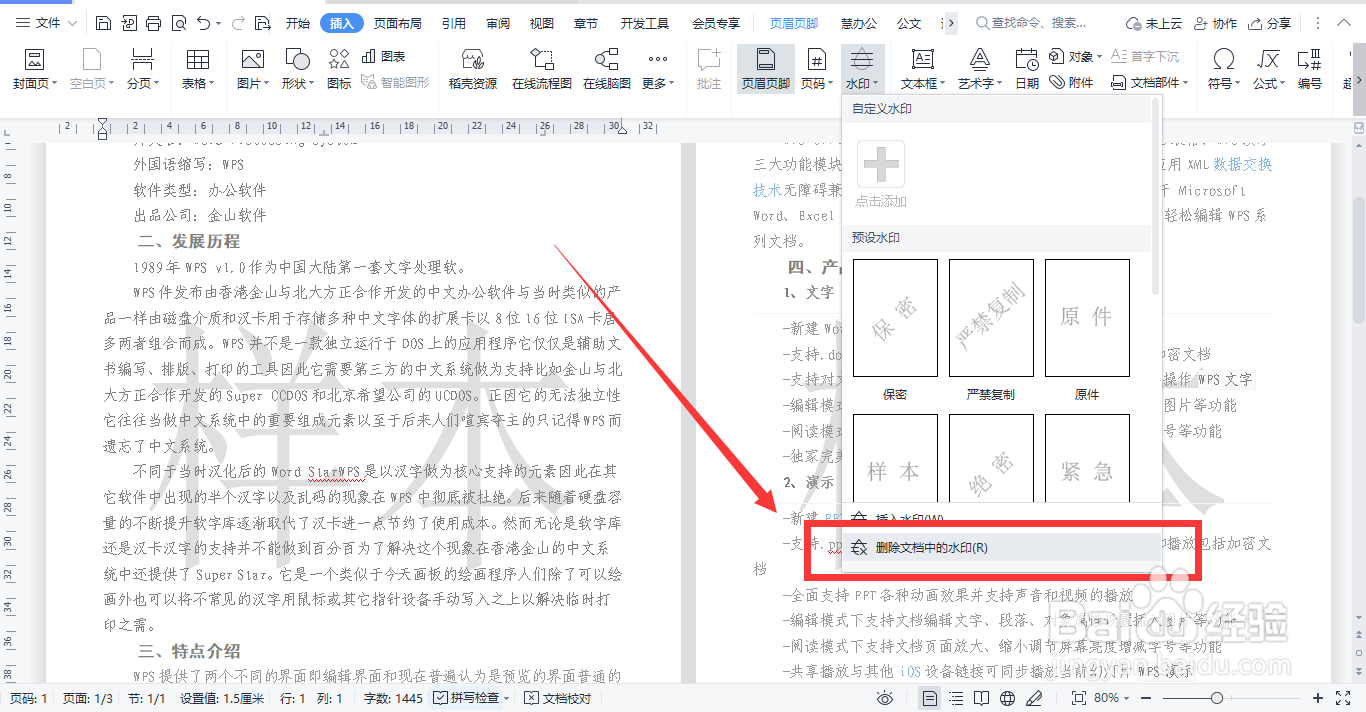
Task: Click the 未上云 cloud status button
Action: [x=1153, y=23]
